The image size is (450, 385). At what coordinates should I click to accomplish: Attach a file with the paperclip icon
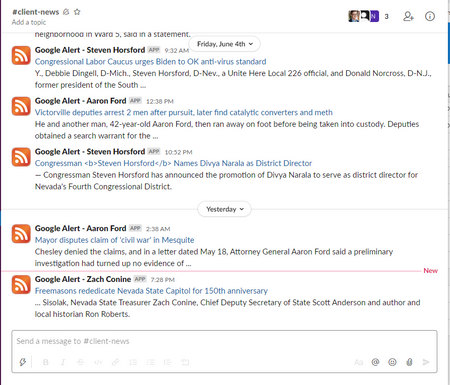pyautogui.click(x=409, y=362)
